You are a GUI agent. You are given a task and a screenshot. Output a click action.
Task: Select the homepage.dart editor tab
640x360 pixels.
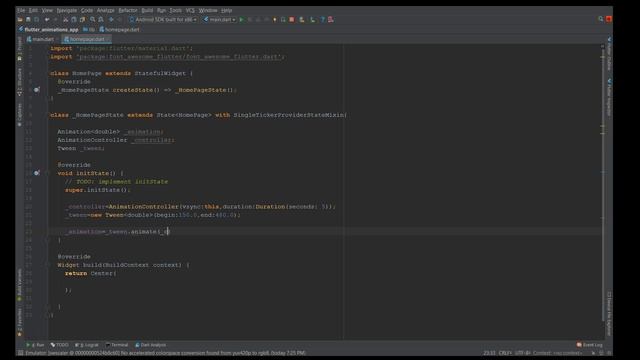pos(87,39)
